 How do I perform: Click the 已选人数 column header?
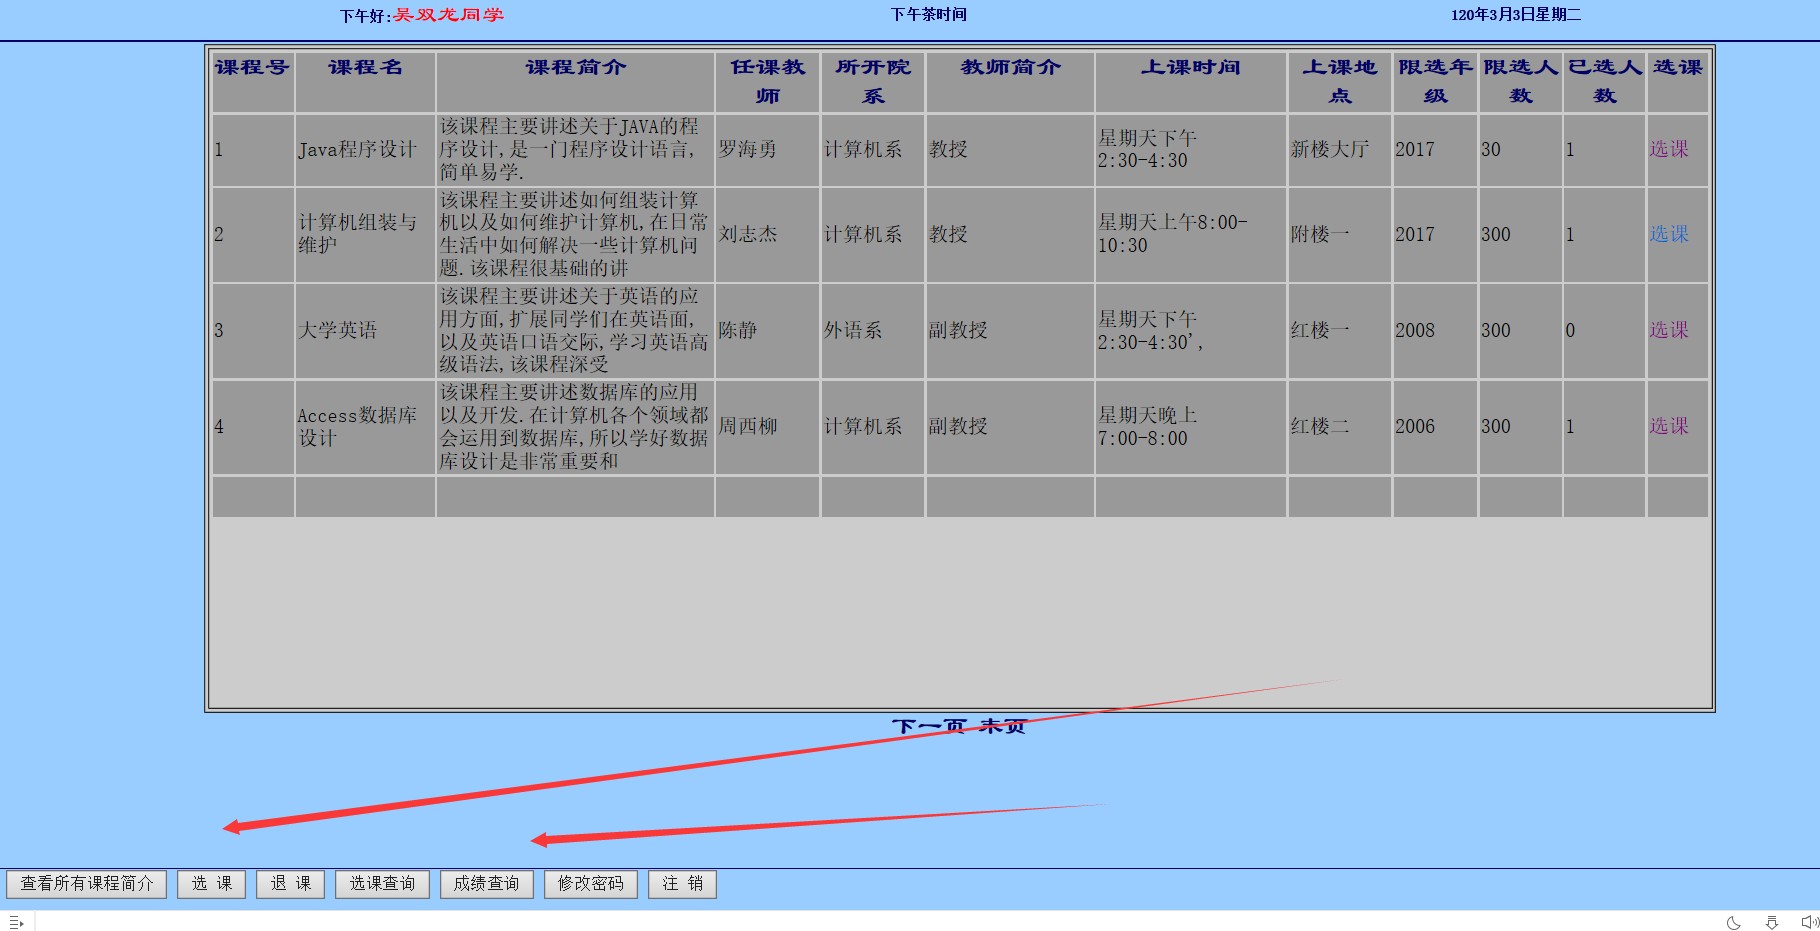coord(1605,81)
